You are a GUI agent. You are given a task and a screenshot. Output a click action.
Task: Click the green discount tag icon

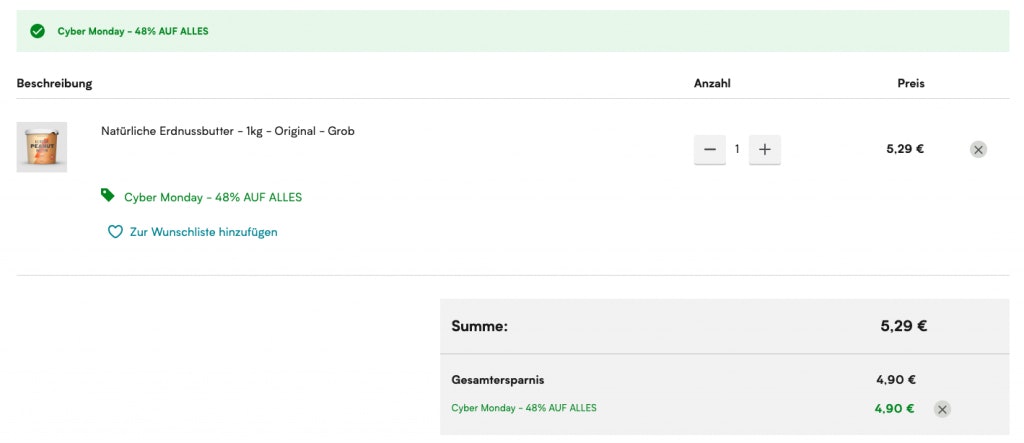pyautogui.click(x=108, y=195)
